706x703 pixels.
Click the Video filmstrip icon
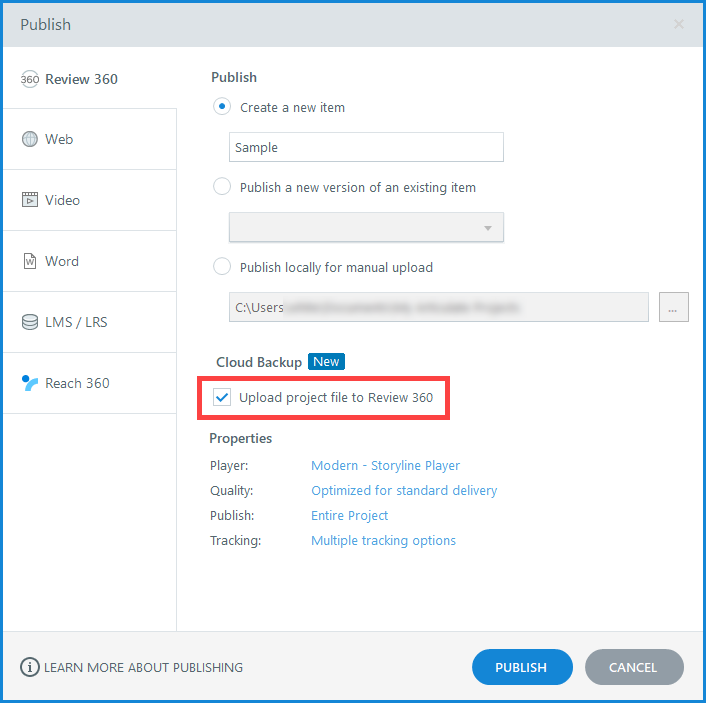click(x=30, y=200)
